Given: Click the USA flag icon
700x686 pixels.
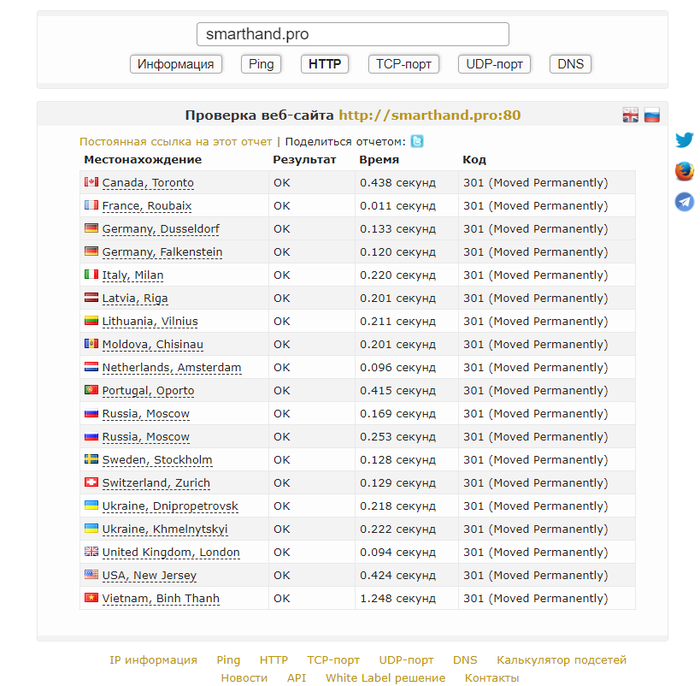Looking at the screenshot, I should (91, 574).
